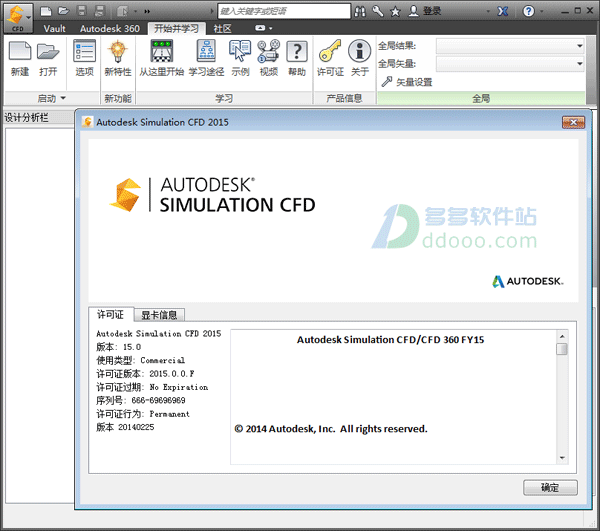Switch to the 社区 ribbon tab
Viewport: 600px width, 531px height.
pyautogui.click(x=222, y=29)
